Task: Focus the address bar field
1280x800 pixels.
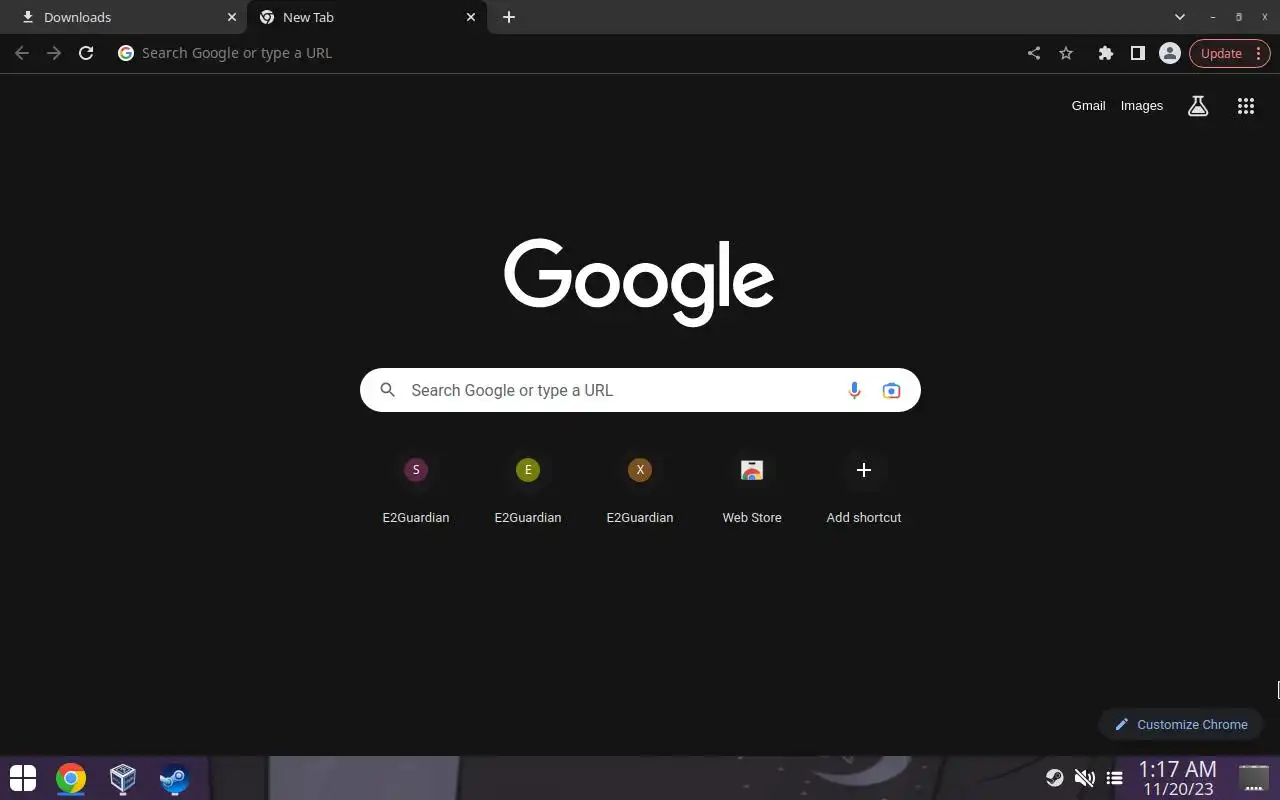Action: coord(565,53)
